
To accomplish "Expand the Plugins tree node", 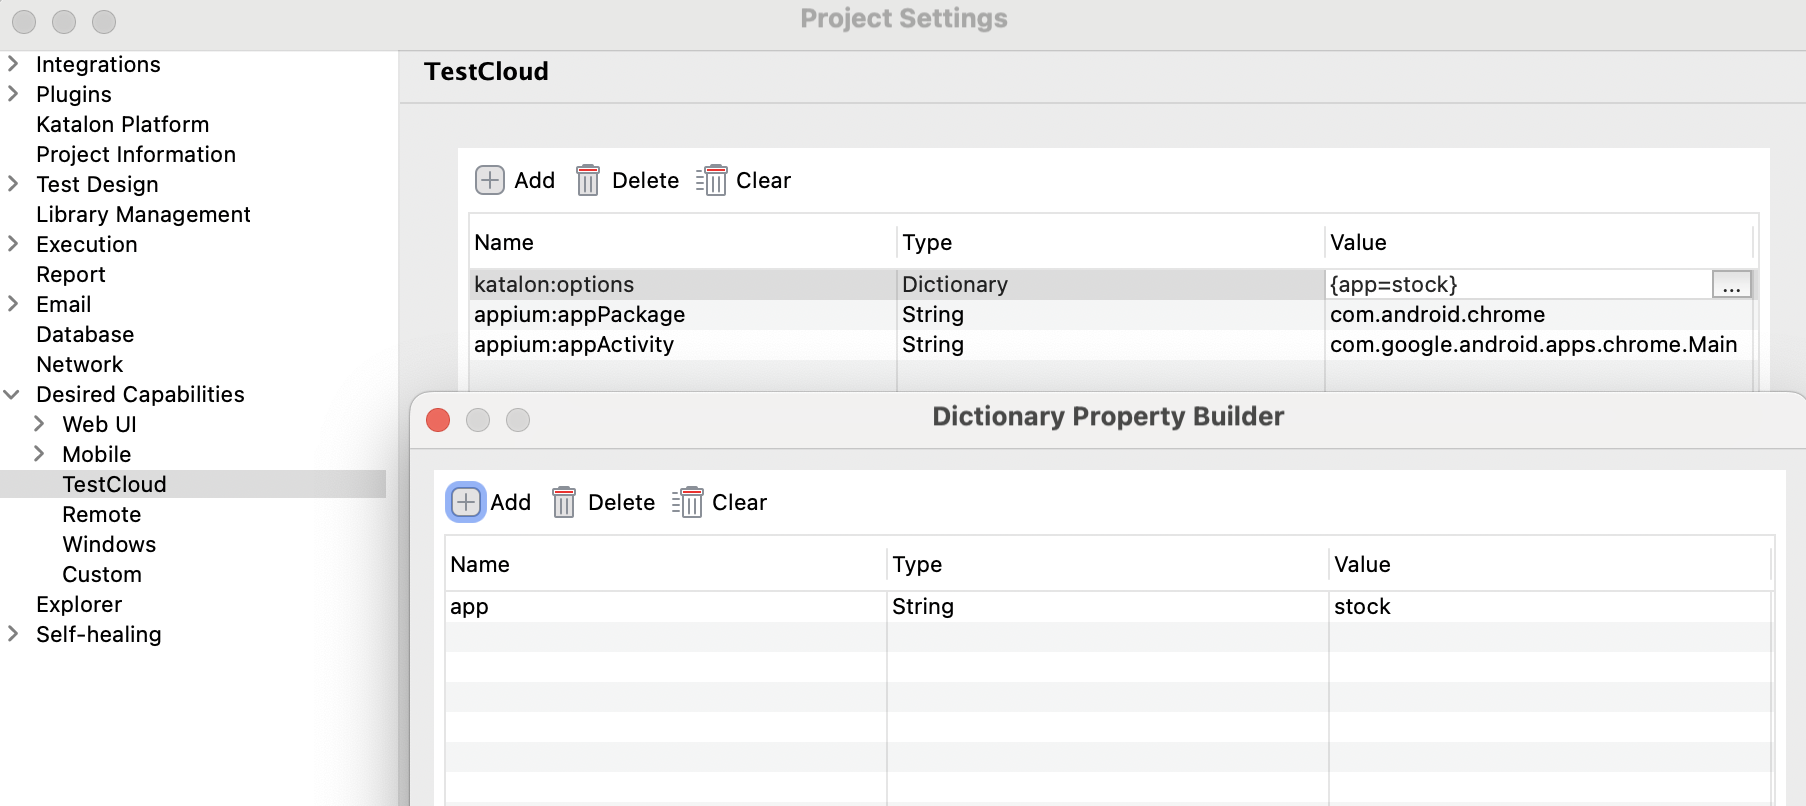I will (13, 94).
